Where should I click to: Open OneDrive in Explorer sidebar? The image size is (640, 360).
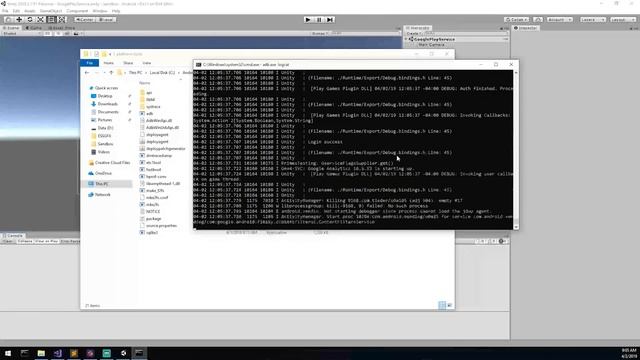103,173
